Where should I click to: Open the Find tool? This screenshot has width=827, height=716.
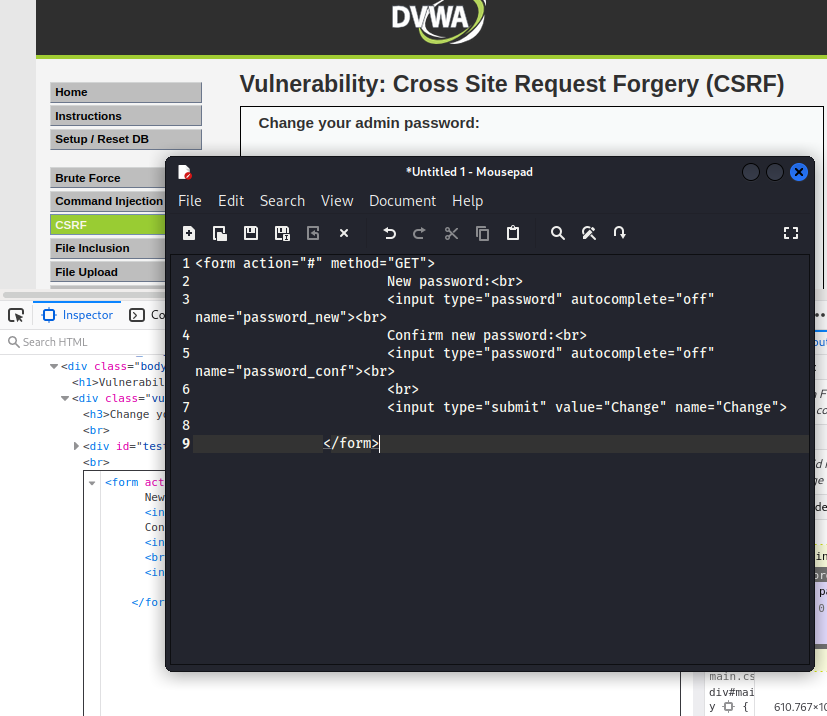pyautogui.click(x=558, y=233)
